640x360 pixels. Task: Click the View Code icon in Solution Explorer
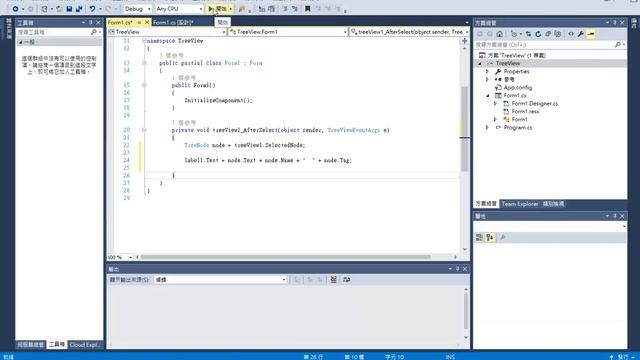pos(571,34)
